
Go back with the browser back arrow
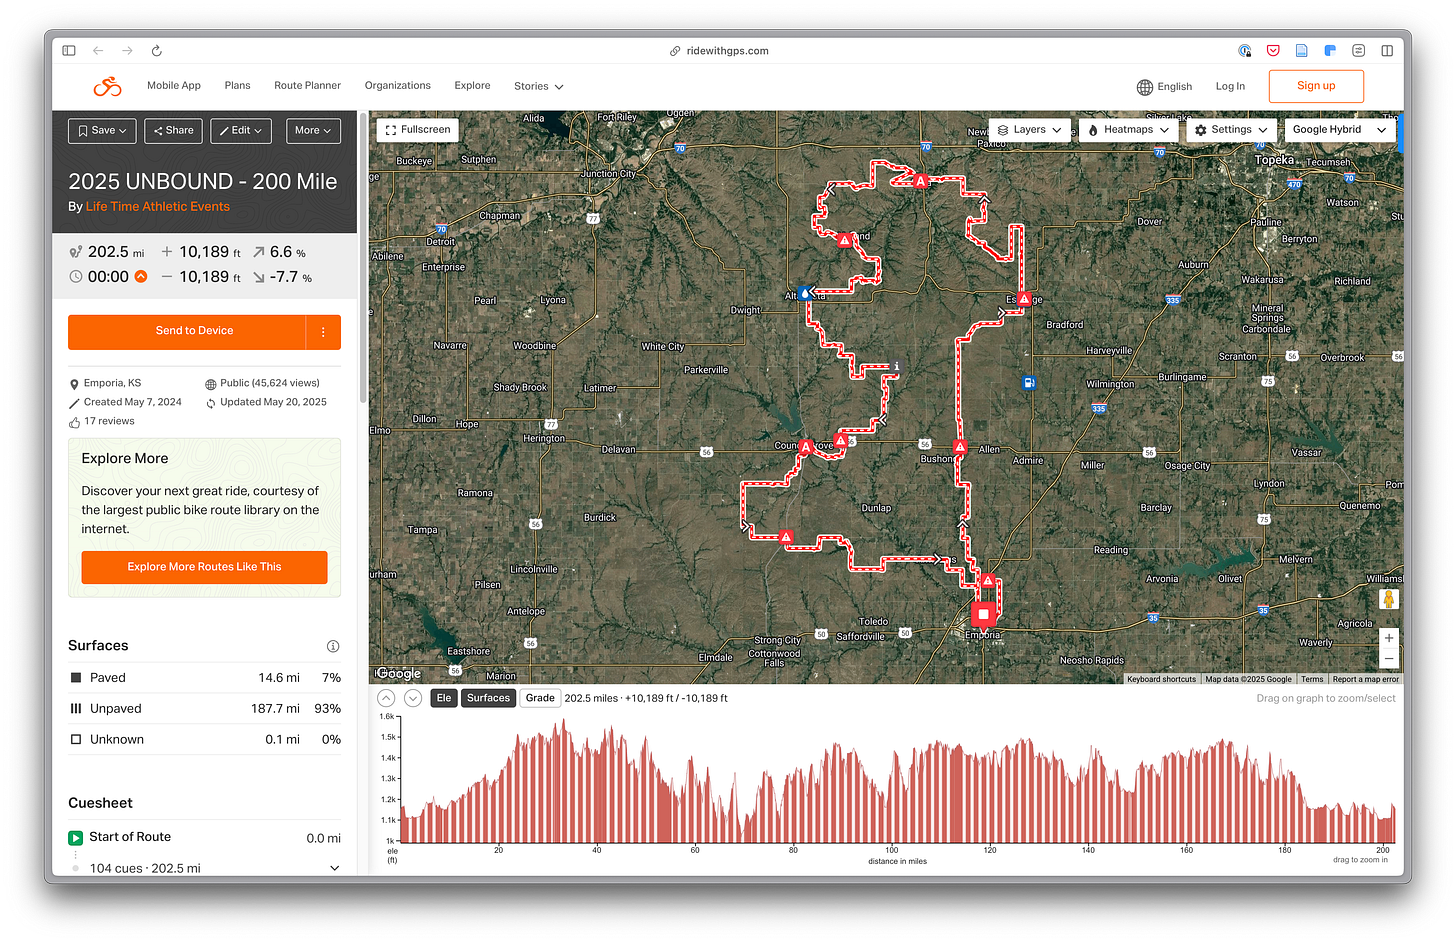click(x=98, y=50)
